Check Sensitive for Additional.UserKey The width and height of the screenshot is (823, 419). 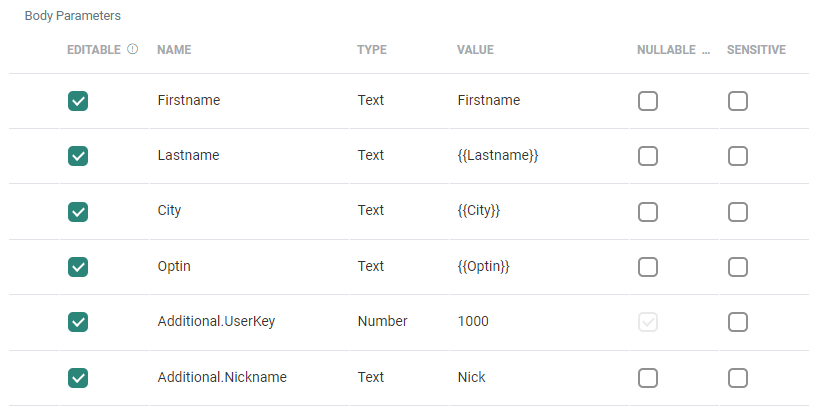pyautogui.click(x=738, y=322)
